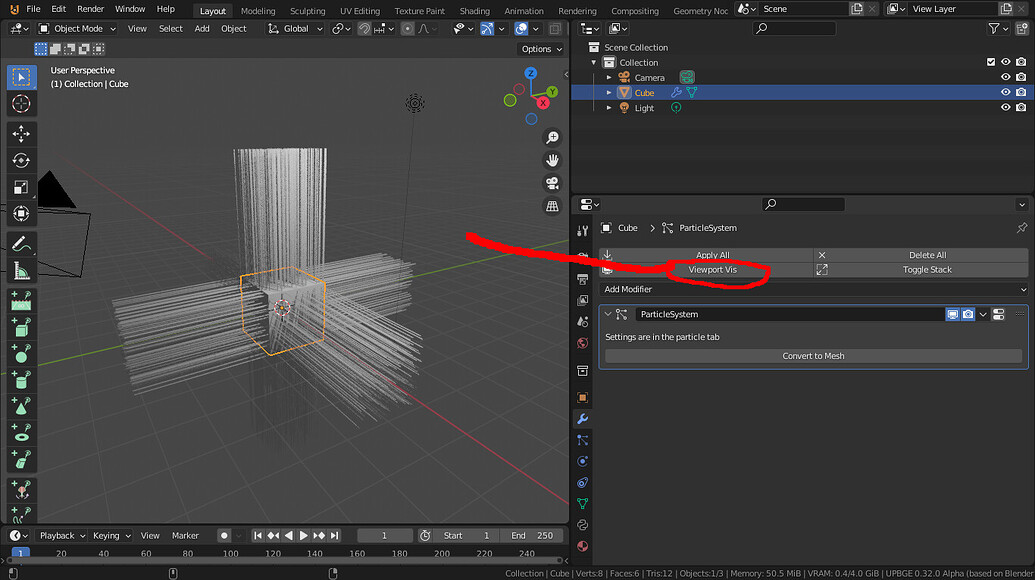1035x580 pixels.
Task: Click the current frame number field
Action: click(x=384, y=535)
